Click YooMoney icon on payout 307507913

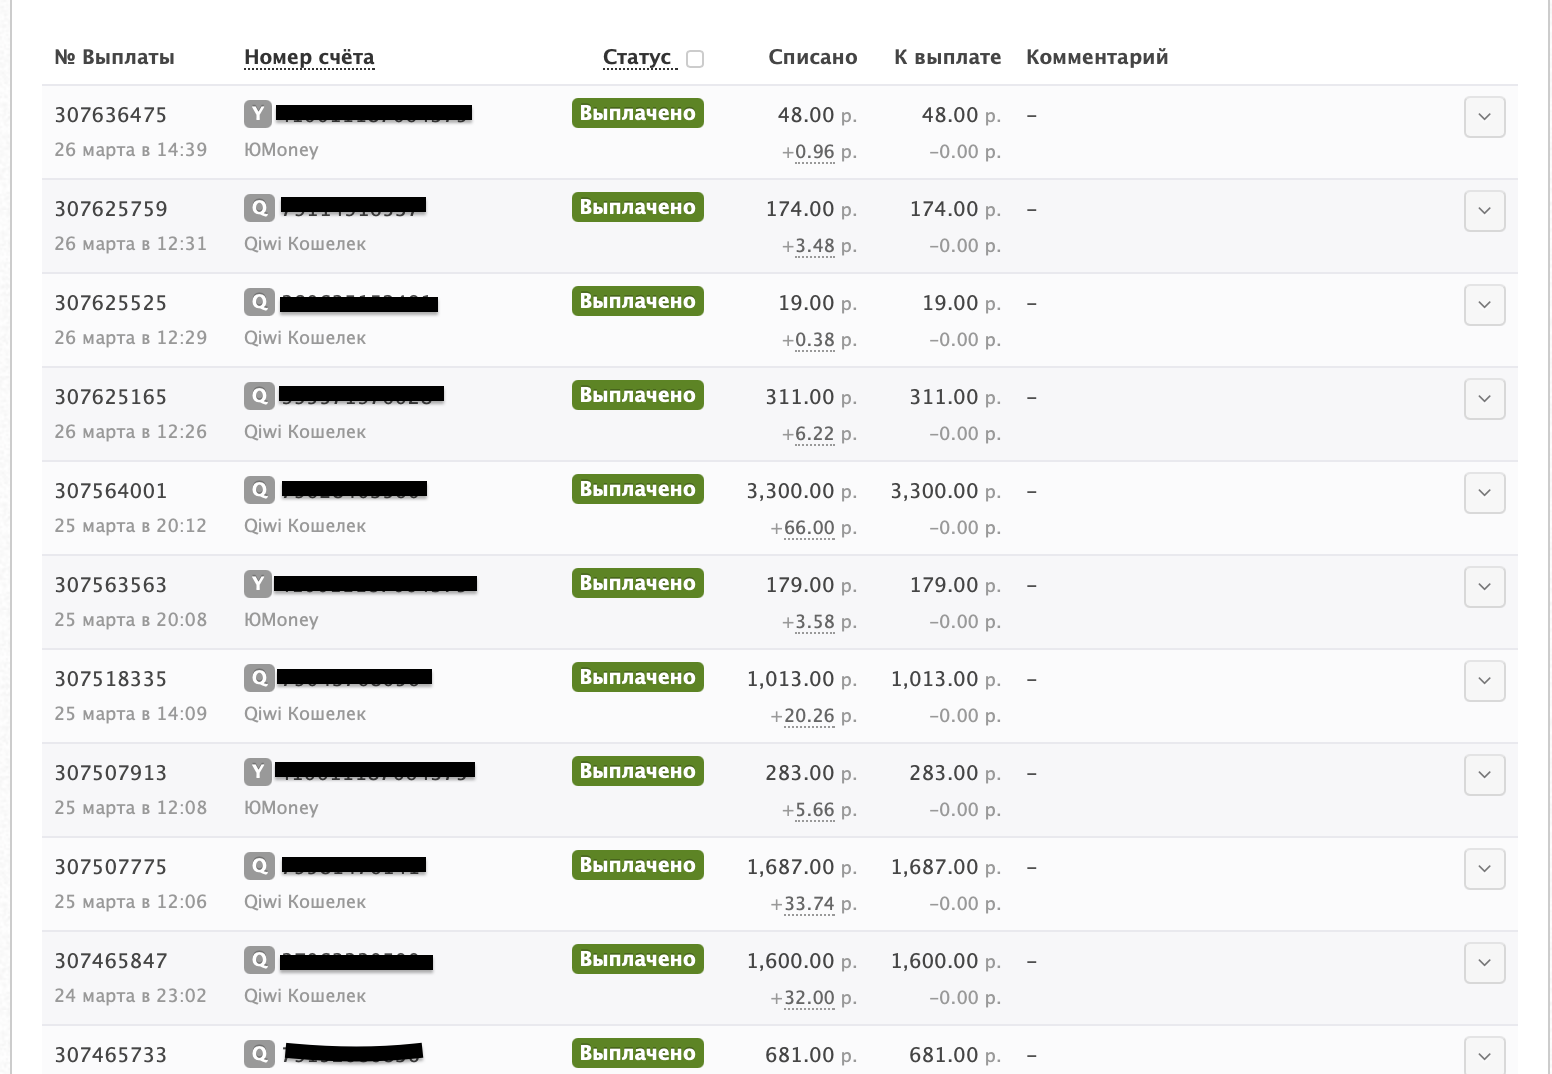click(x=258, y=772)
